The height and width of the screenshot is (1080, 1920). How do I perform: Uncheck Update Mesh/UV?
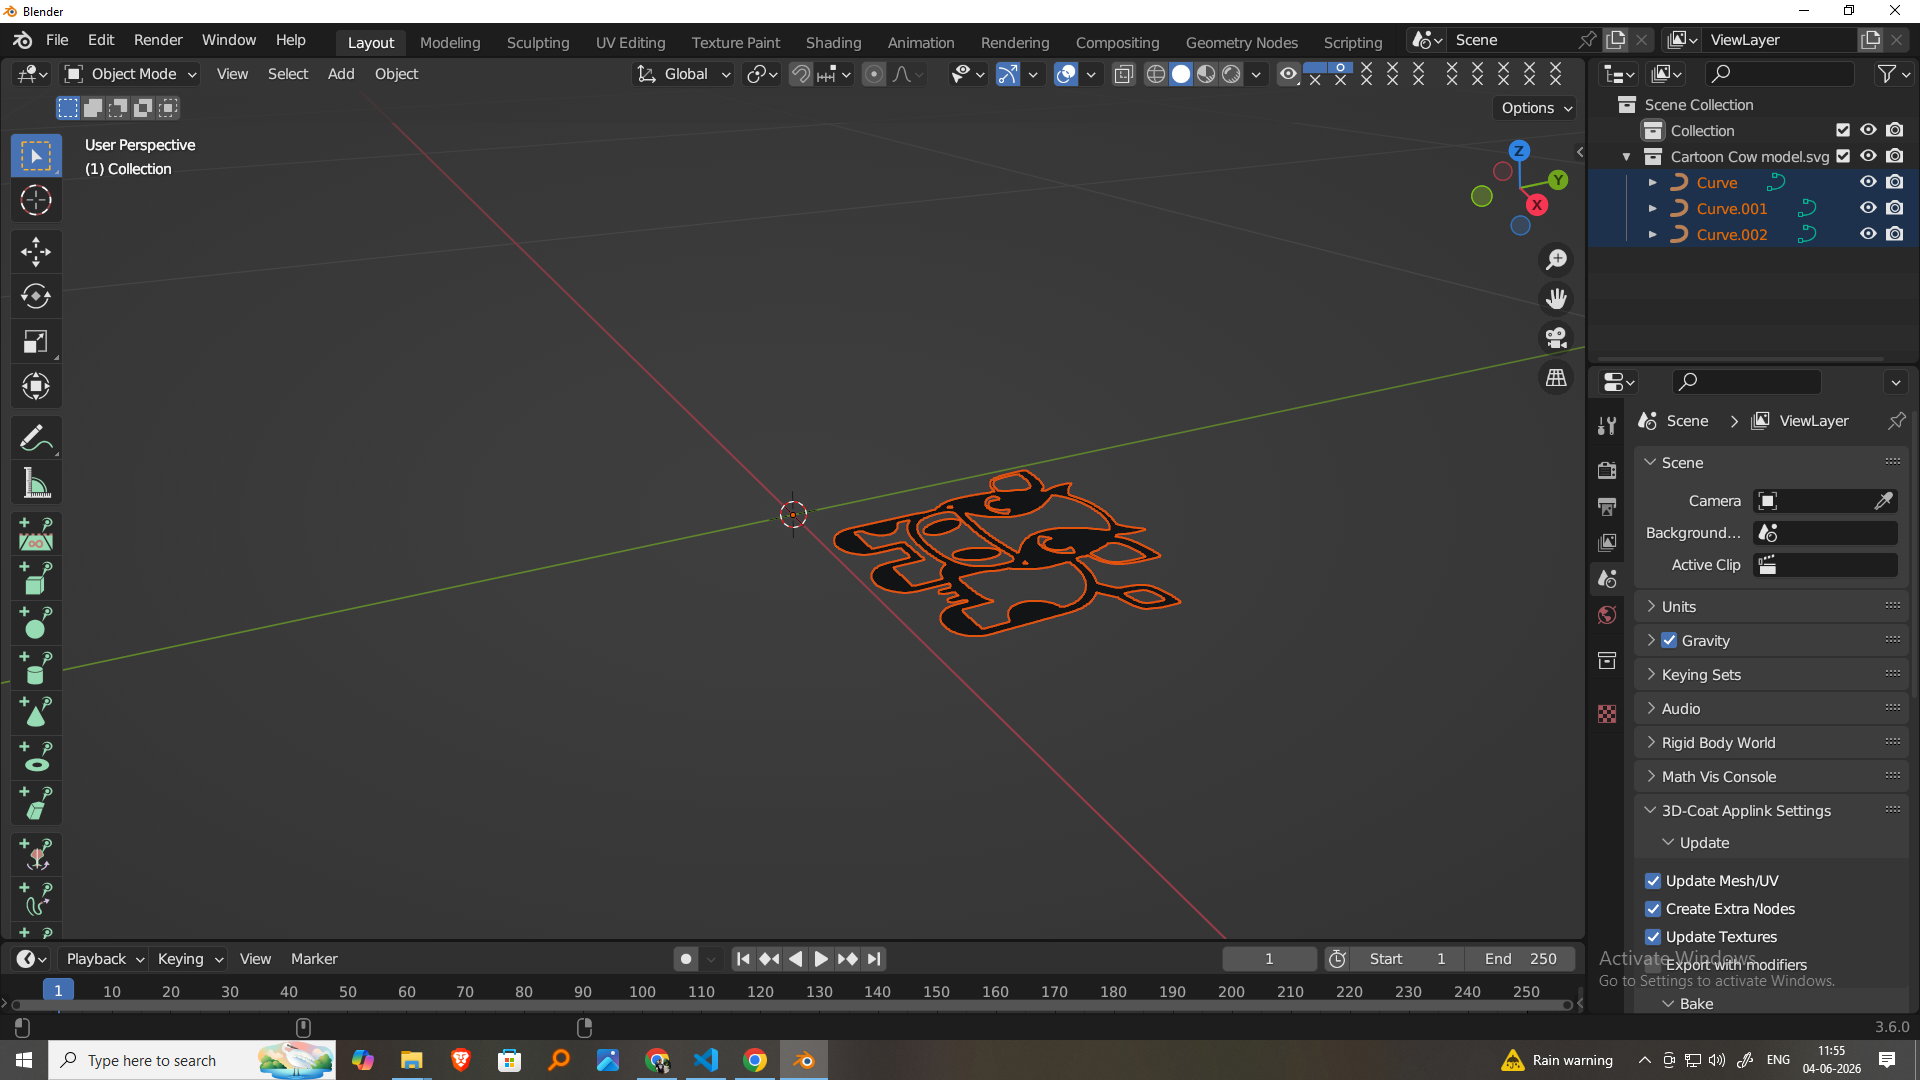[1653, 881]
